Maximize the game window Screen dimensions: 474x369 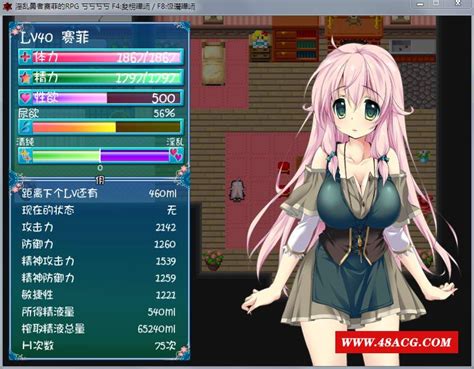pos(436,4)
